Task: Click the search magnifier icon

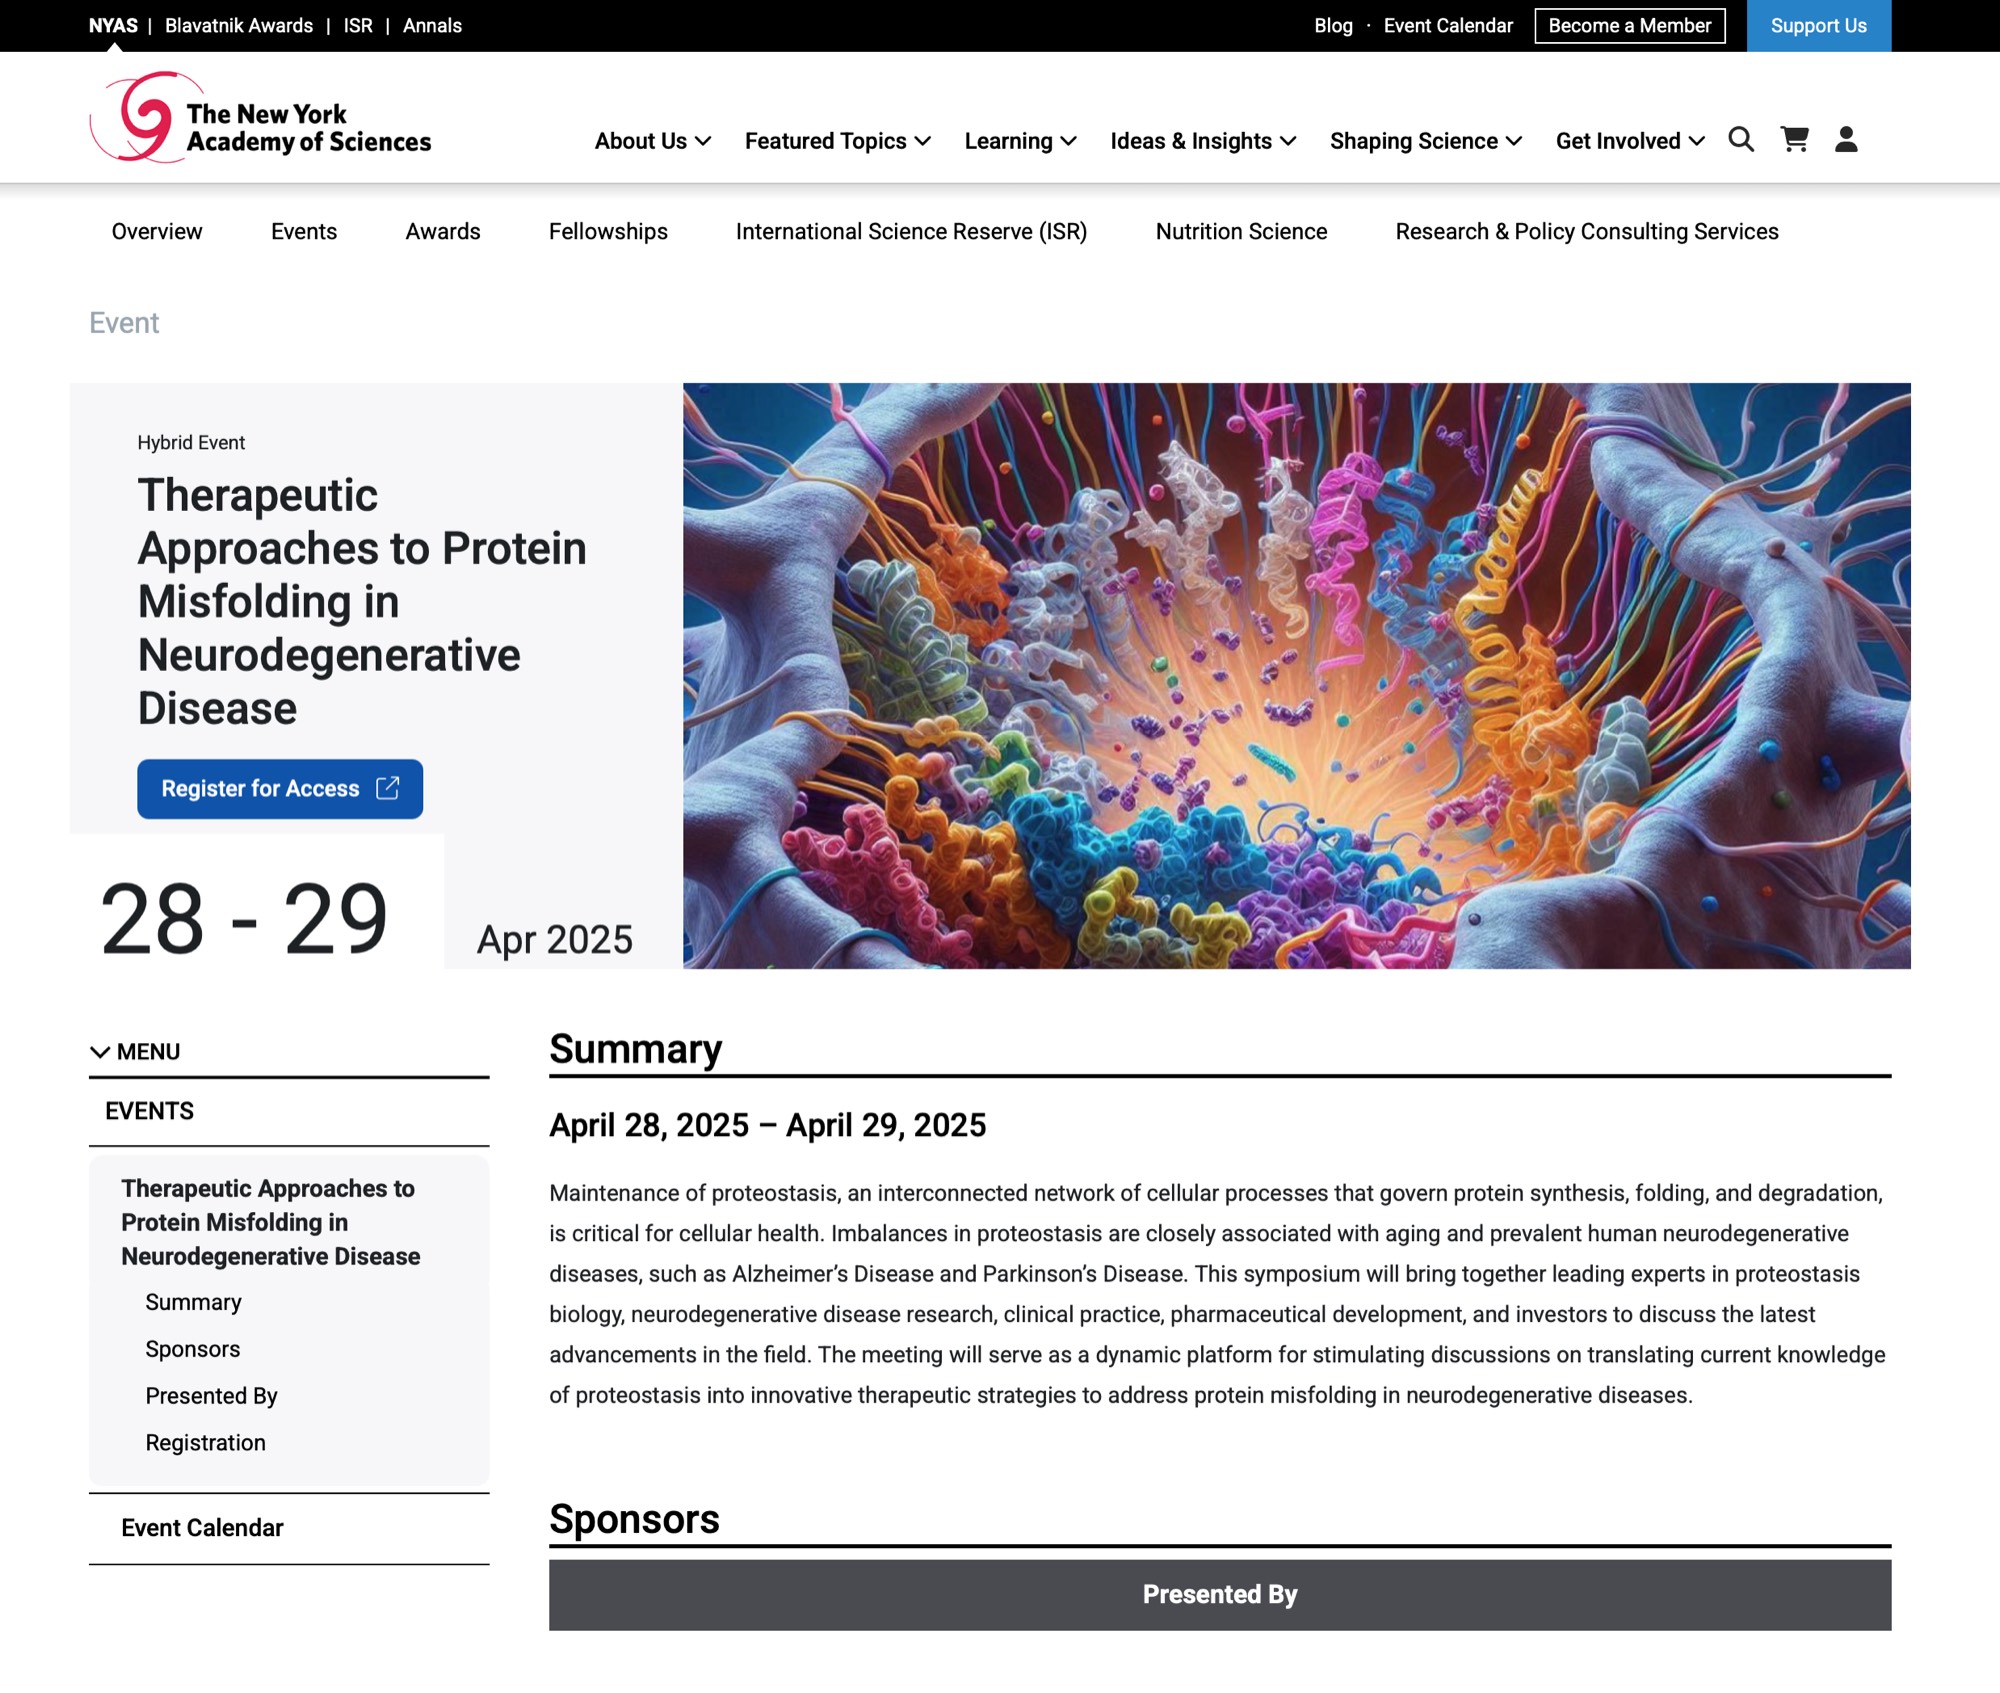Action: pos(1741,140)
